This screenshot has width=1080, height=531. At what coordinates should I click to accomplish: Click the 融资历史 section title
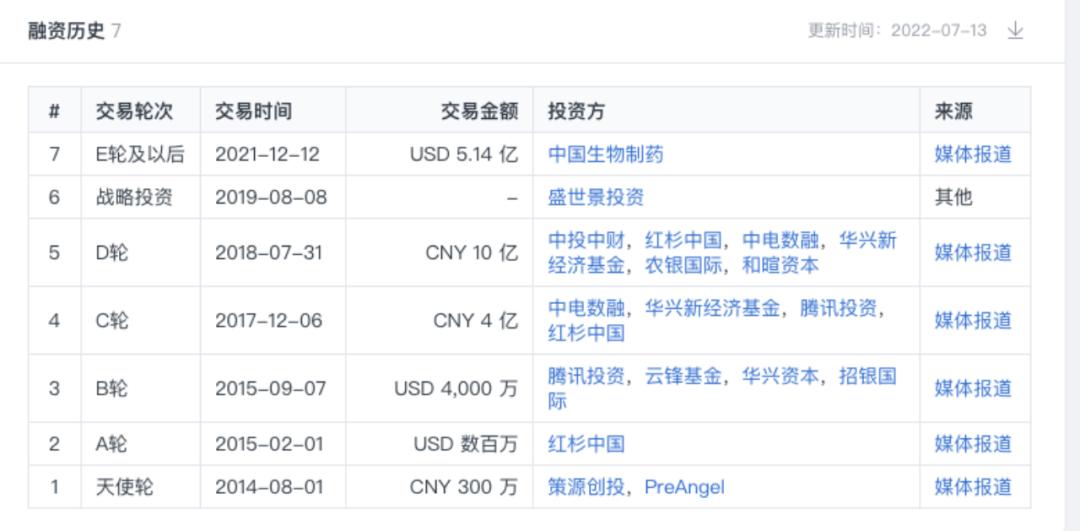click(66, 31)
